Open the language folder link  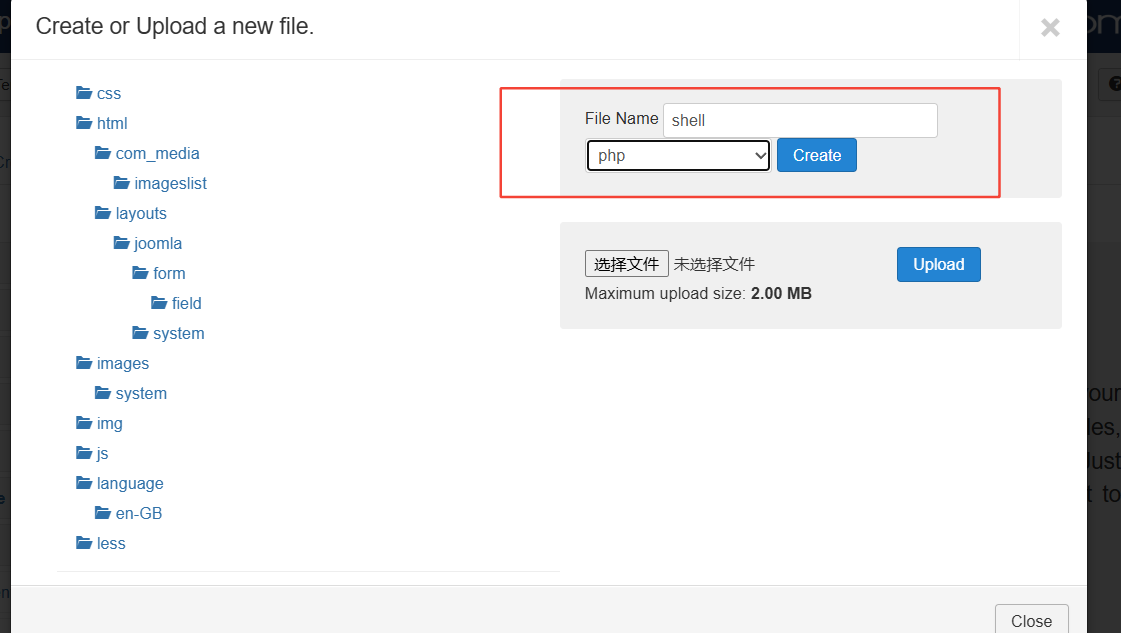130,484
